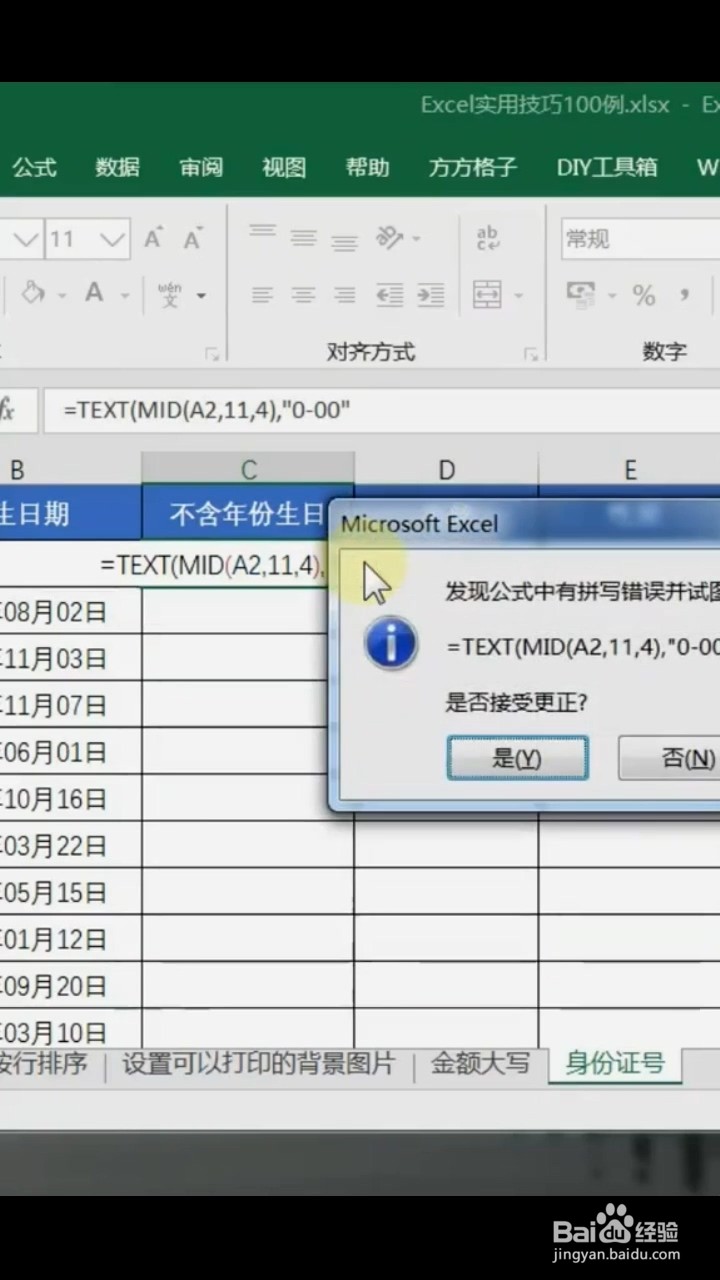The width and height of the screenshot is (720, 1280).
Task: Apply font color with A icon
Action: pyautogui.click(x=94, y=294)
